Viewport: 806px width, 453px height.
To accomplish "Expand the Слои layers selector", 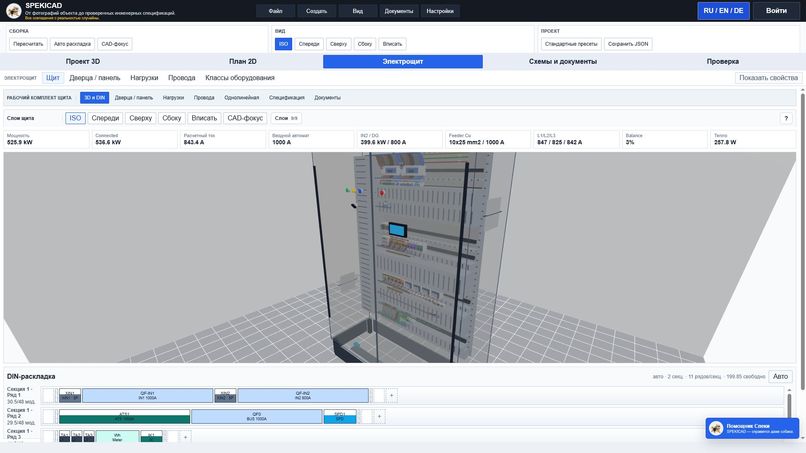I will point(286,118).
